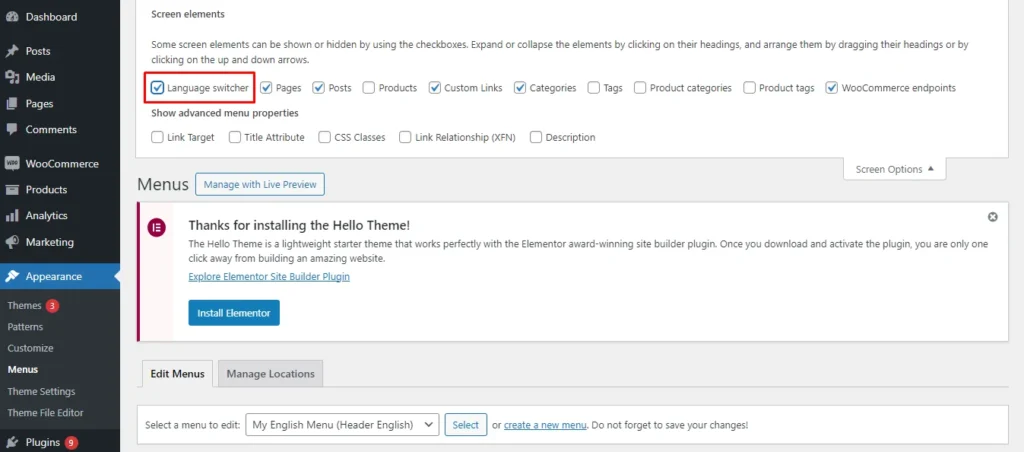Dismiss the Hello Theme notice
Screen dimensions: 1024x452
pos(992,217)
